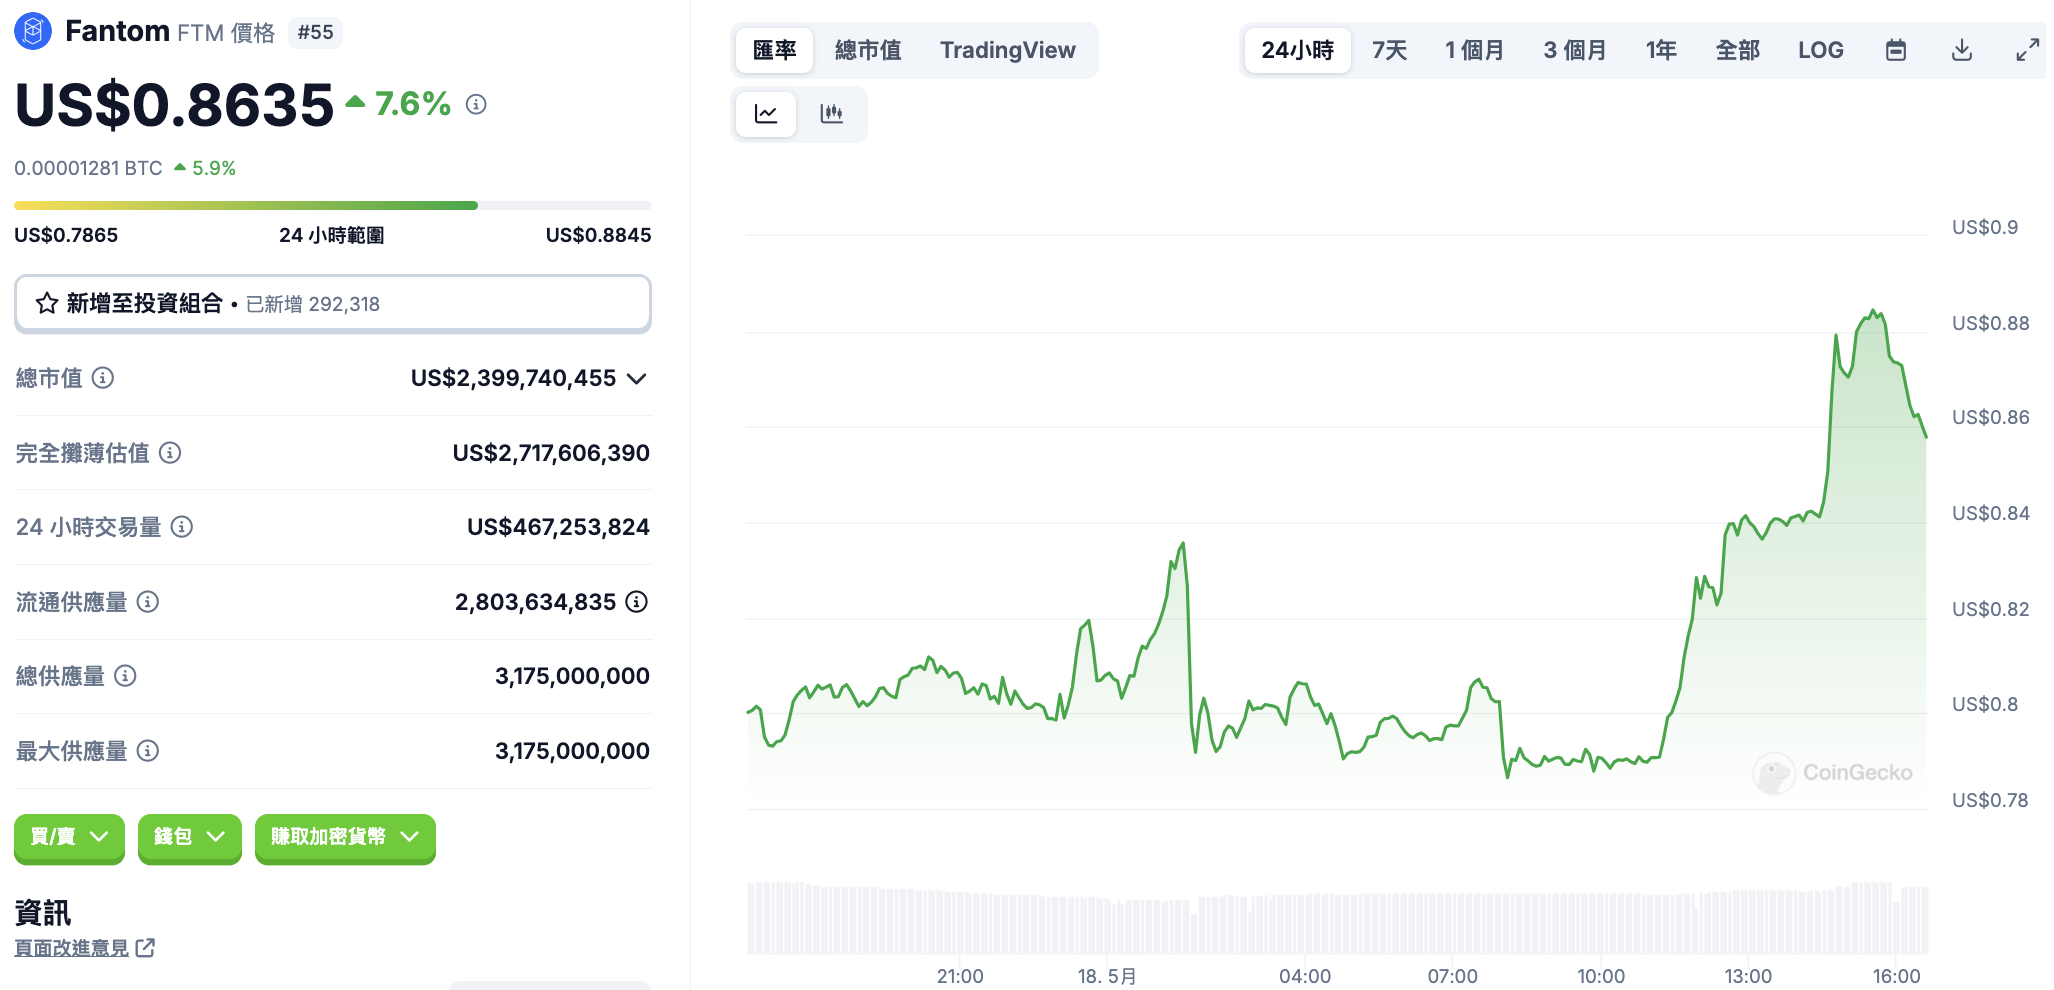Open the 錢包 dropdown menu

189,837
